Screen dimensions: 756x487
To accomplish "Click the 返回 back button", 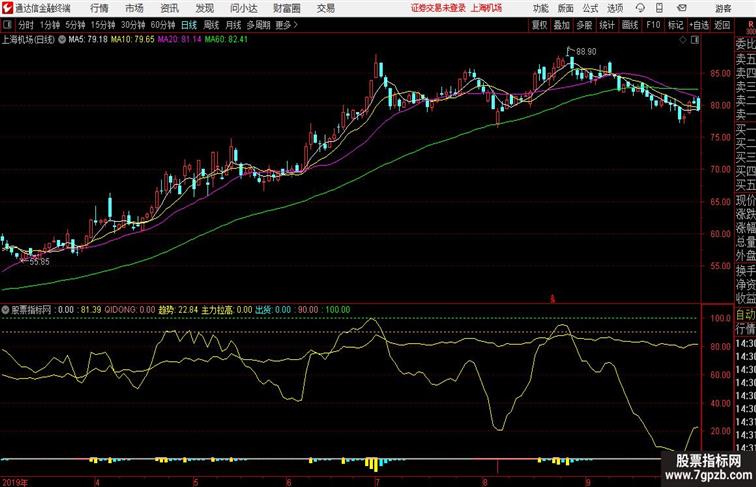I will point(722,25).
